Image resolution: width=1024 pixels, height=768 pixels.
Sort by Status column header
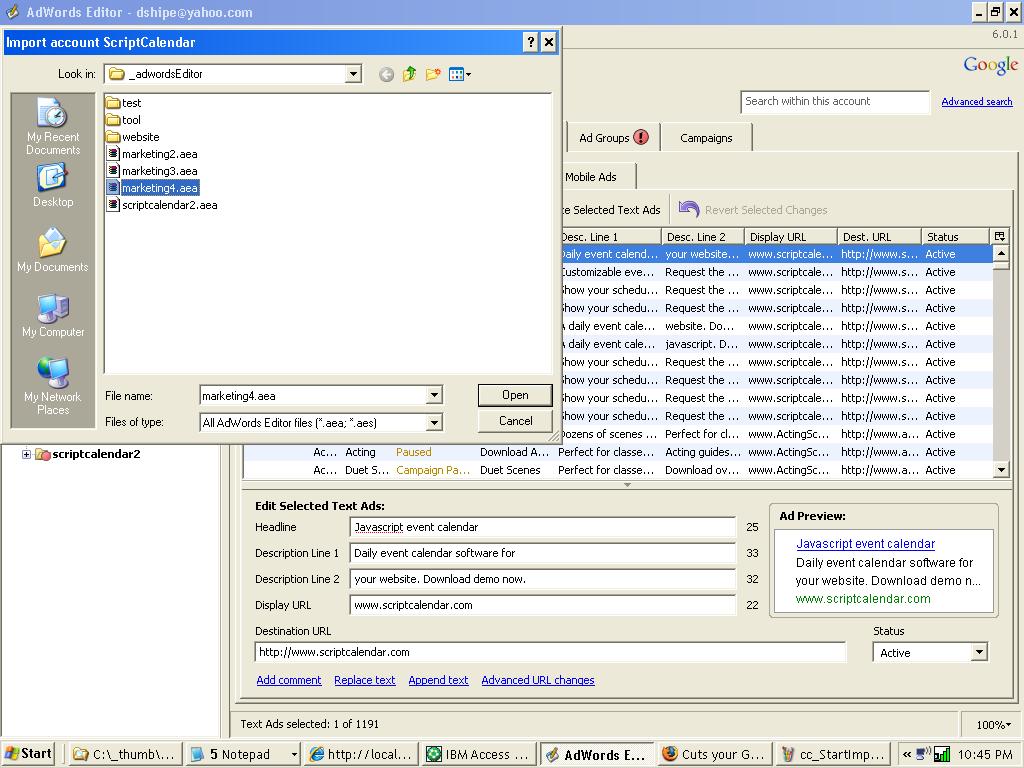[x=956, y=236]
